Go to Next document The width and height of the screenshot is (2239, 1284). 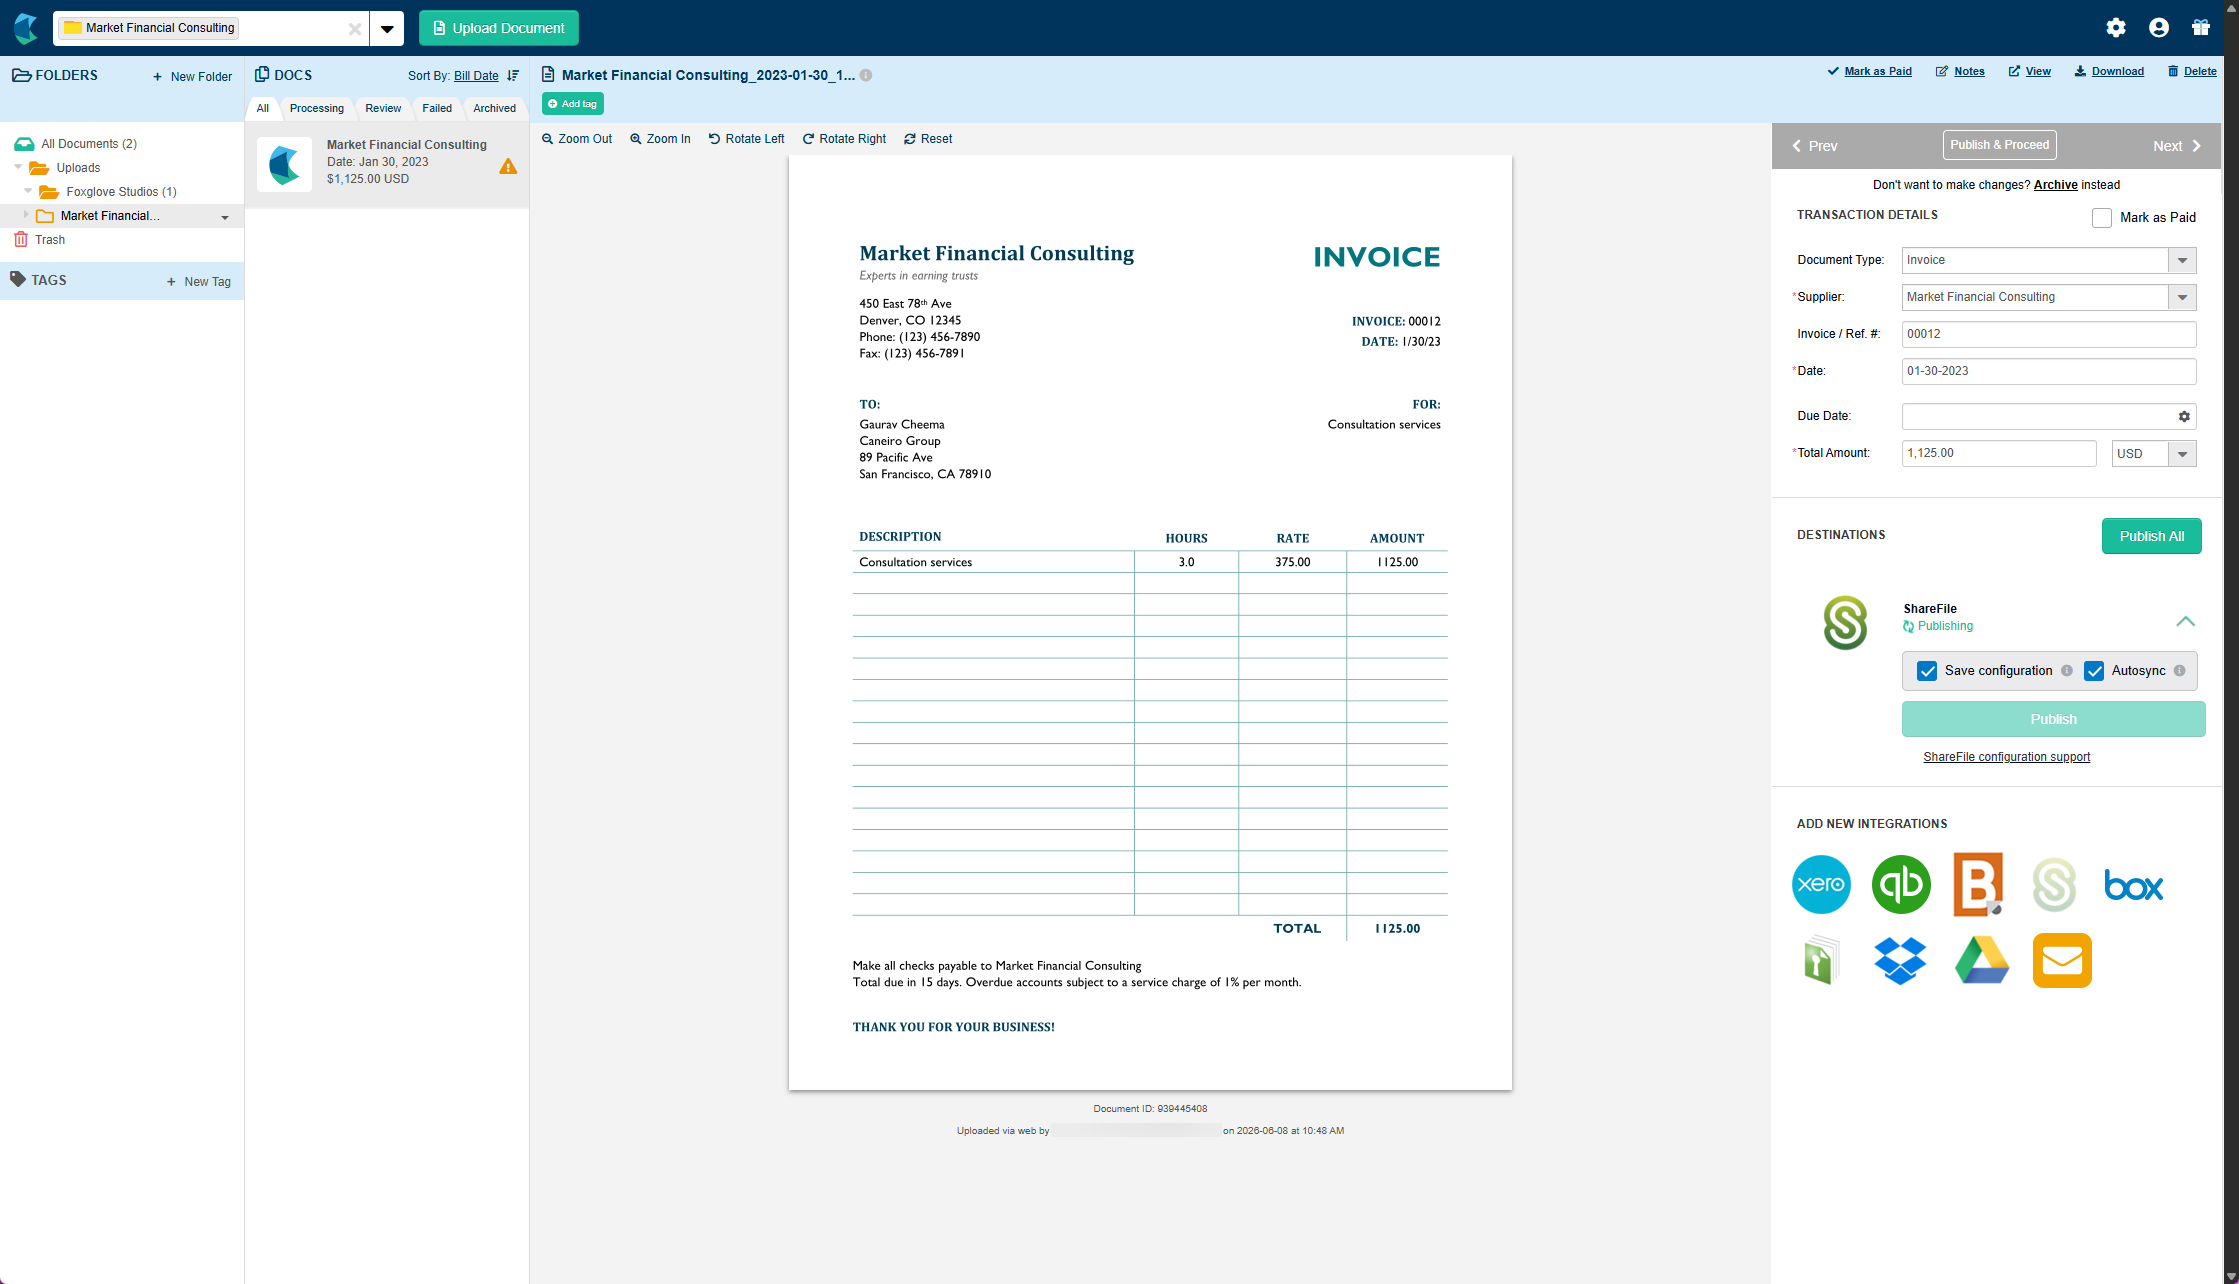click(2177, 146)
